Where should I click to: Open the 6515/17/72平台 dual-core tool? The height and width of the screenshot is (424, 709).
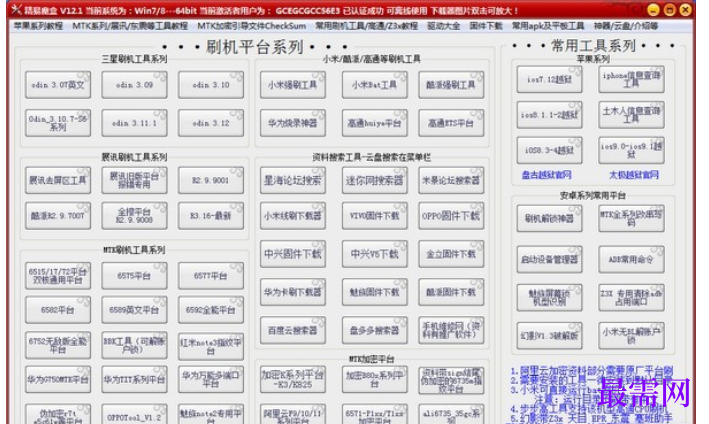(x=58, y=275)
